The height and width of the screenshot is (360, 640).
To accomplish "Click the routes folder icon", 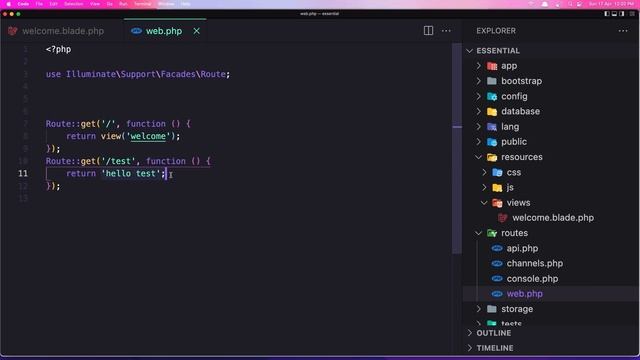I will 492,233.
